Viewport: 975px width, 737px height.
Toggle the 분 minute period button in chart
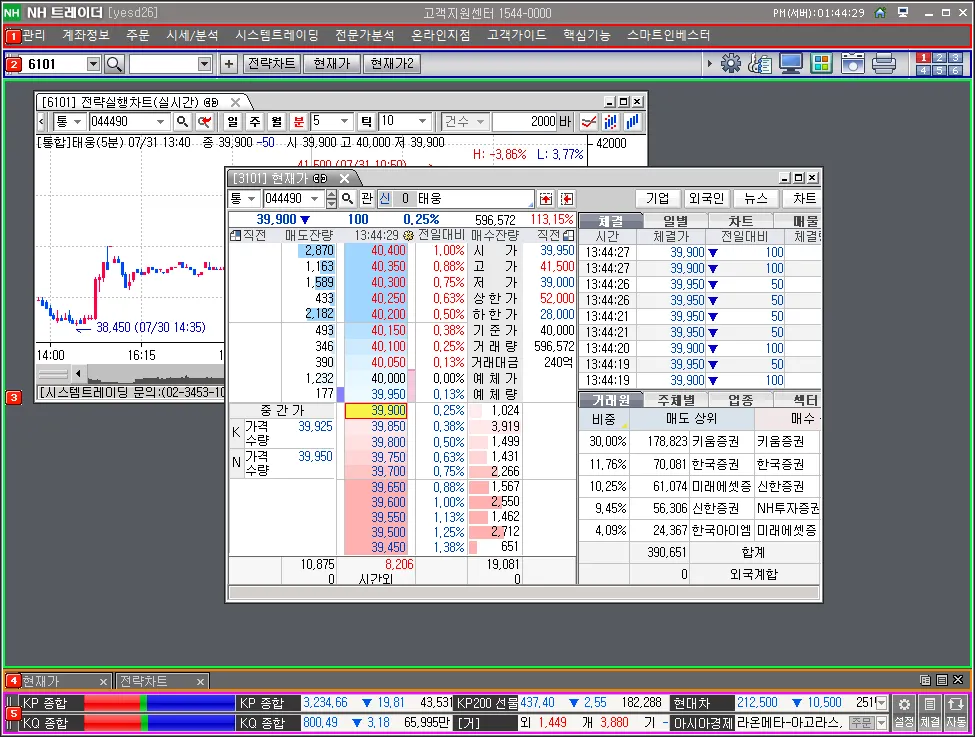[299, 121]
